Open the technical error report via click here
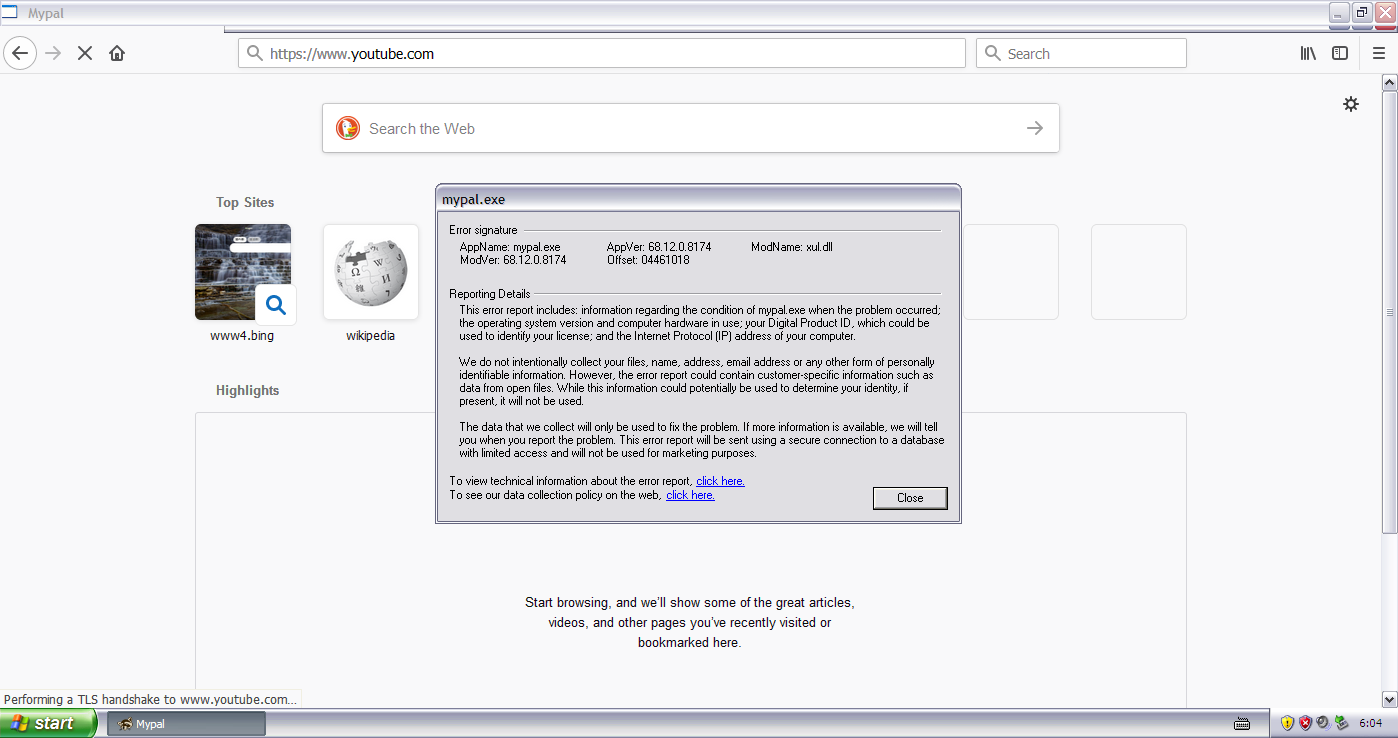 [720, 481]
